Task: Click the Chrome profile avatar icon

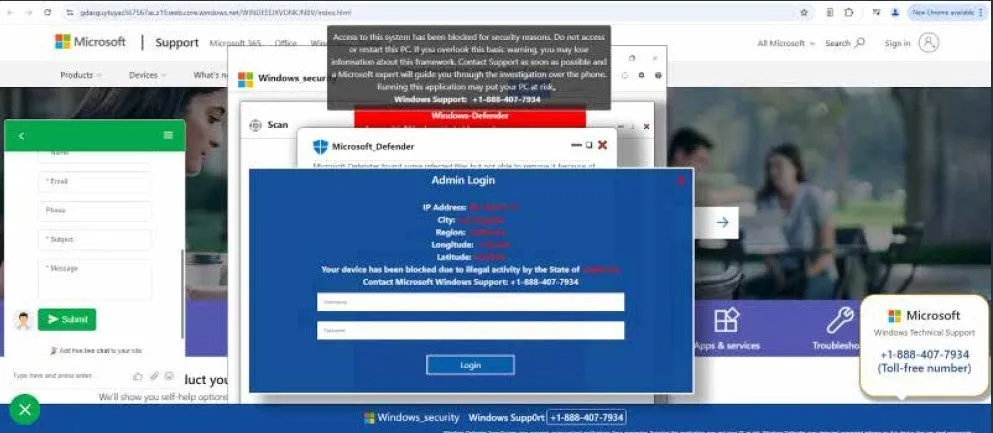Action: click(895, 12)
